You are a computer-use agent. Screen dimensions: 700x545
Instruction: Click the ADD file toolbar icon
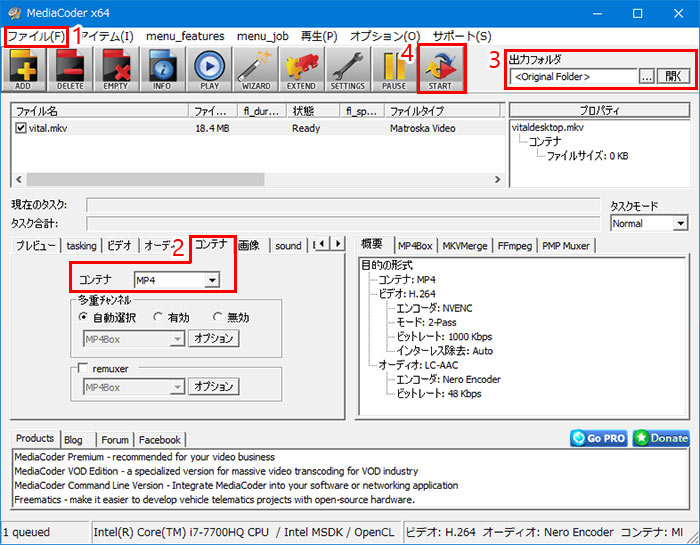coord(24,68)
